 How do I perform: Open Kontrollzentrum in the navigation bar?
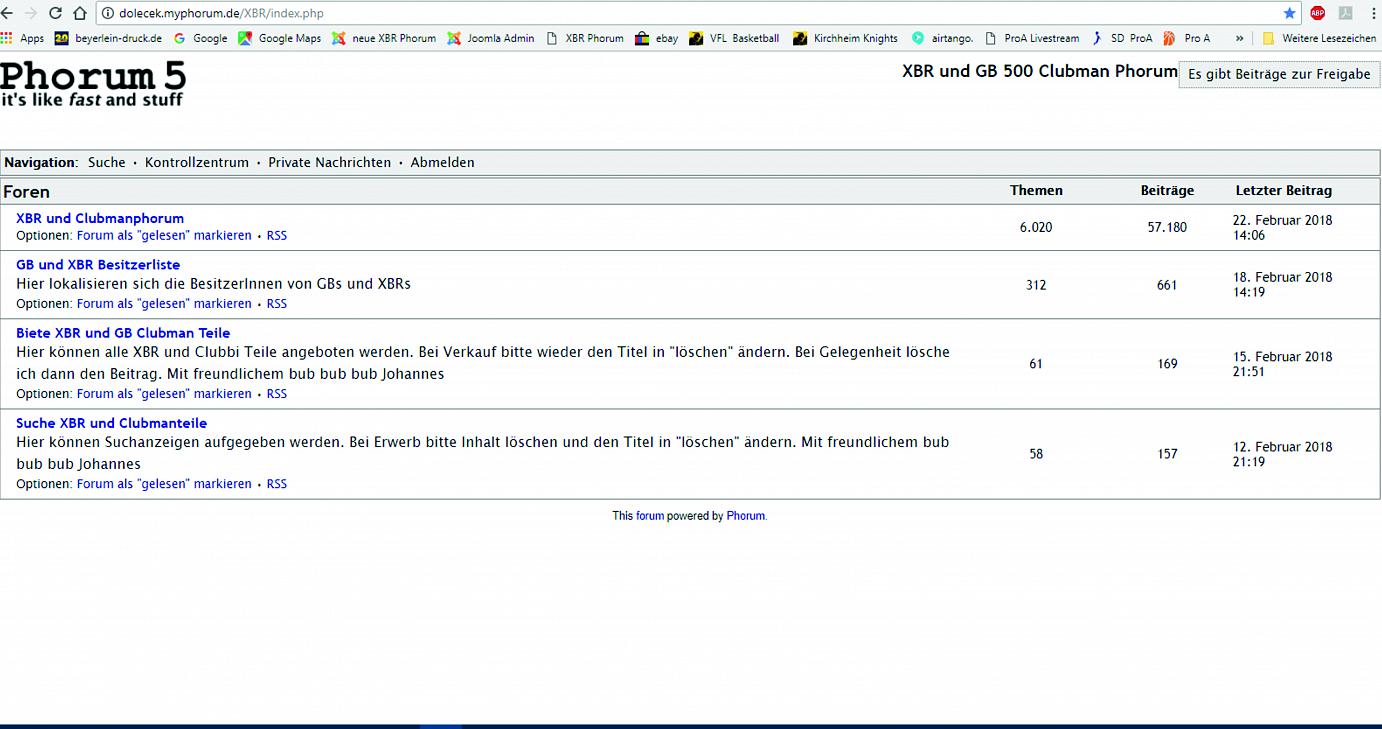pos(197,162)
